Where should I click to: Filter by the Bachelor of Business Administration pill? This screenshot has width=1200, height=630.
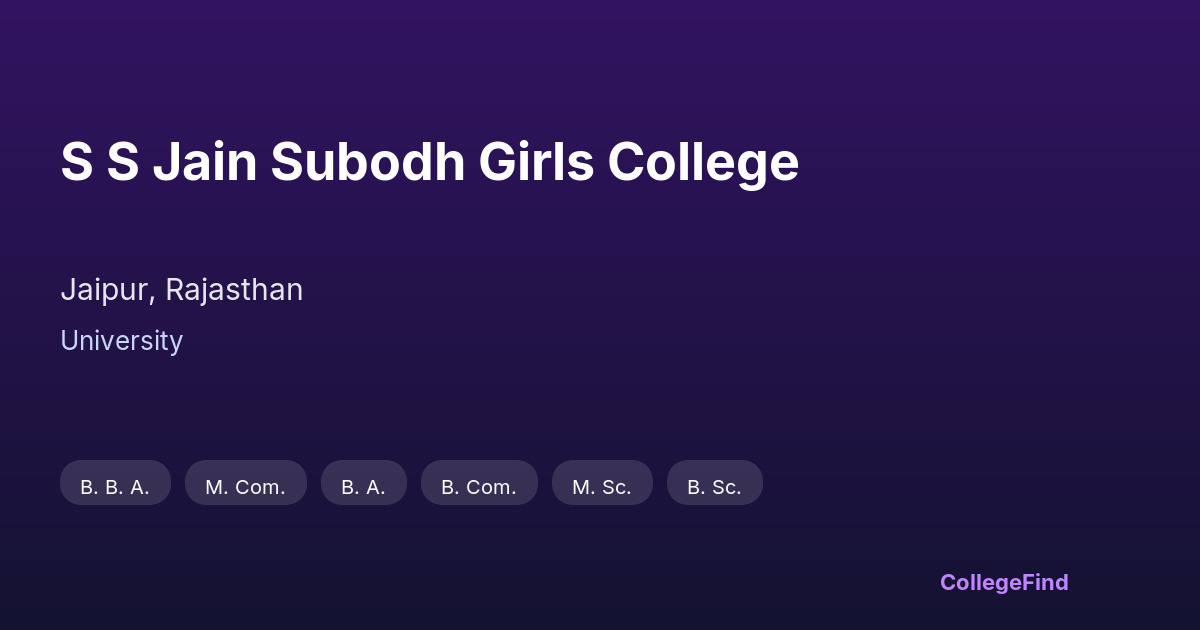[115, 483]
